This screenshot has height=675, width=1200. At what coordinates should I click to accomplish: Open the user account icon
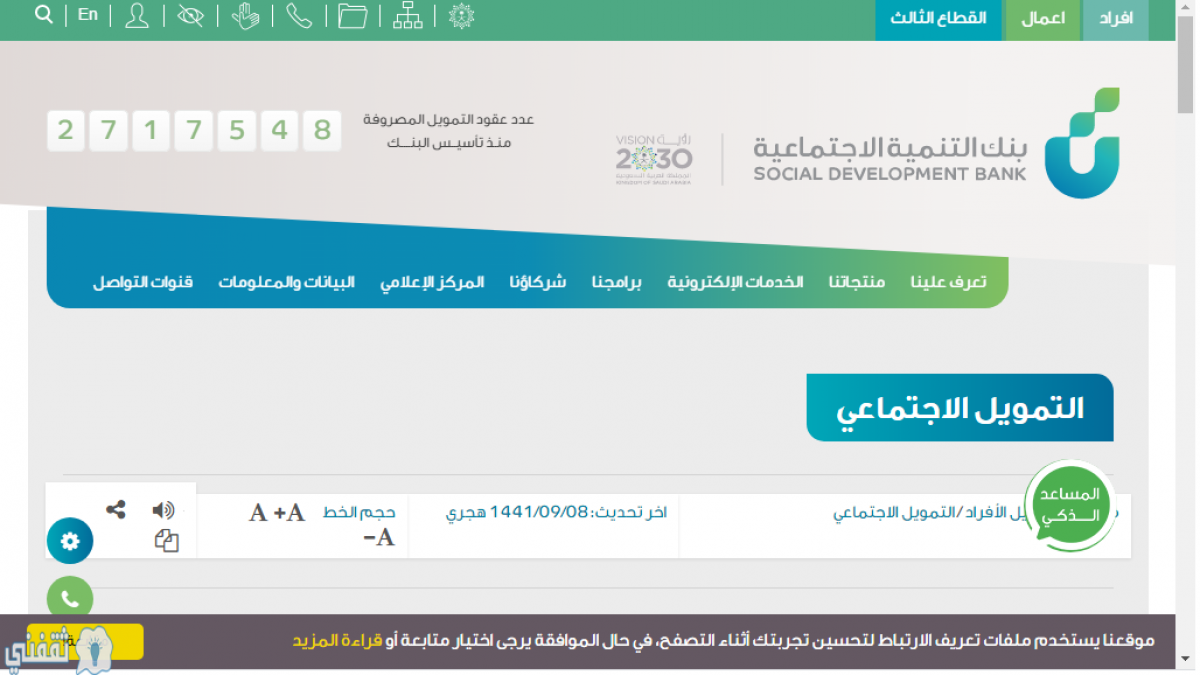(137, 16)
